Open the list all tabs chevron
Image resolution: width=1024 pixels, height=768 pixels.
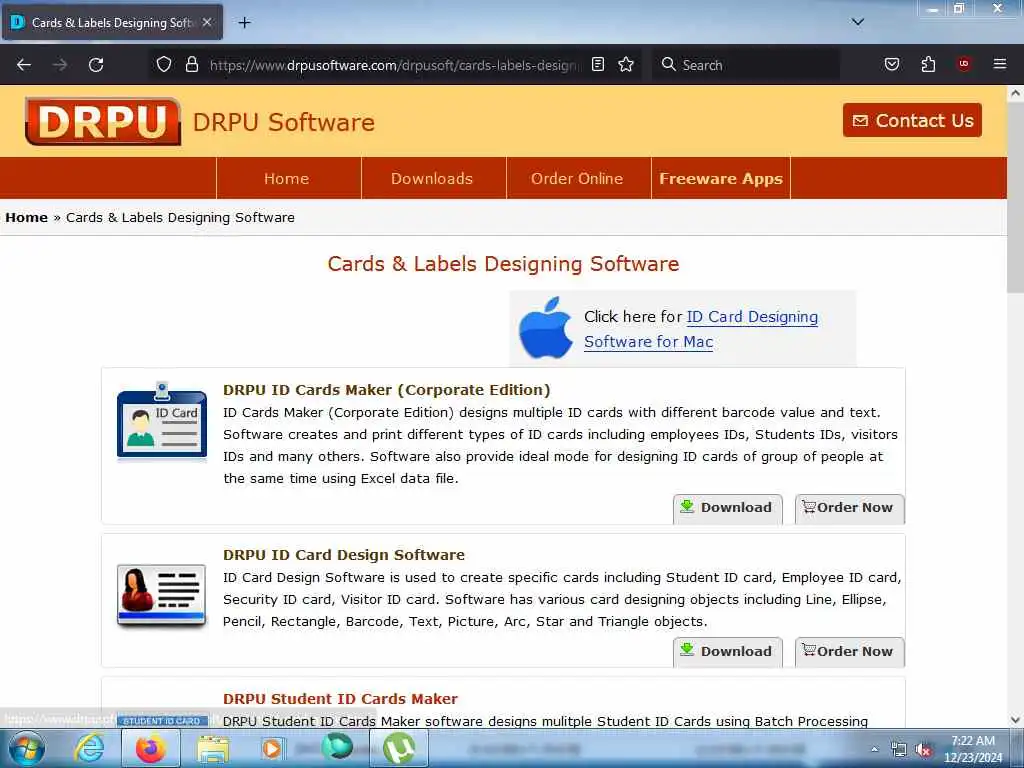pos(858,22)
